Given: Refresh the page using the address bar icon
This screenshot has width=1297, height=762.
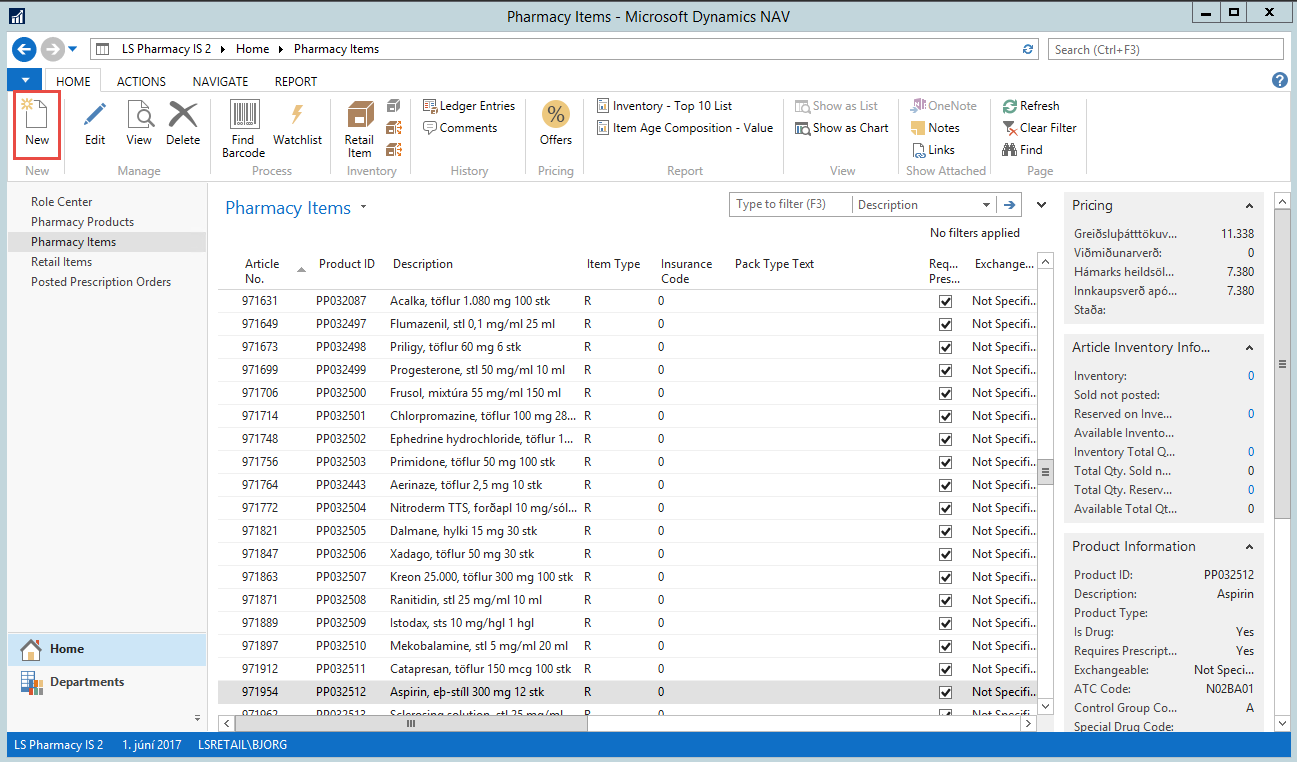Looking at the screenshot, I should [1028, 49].
